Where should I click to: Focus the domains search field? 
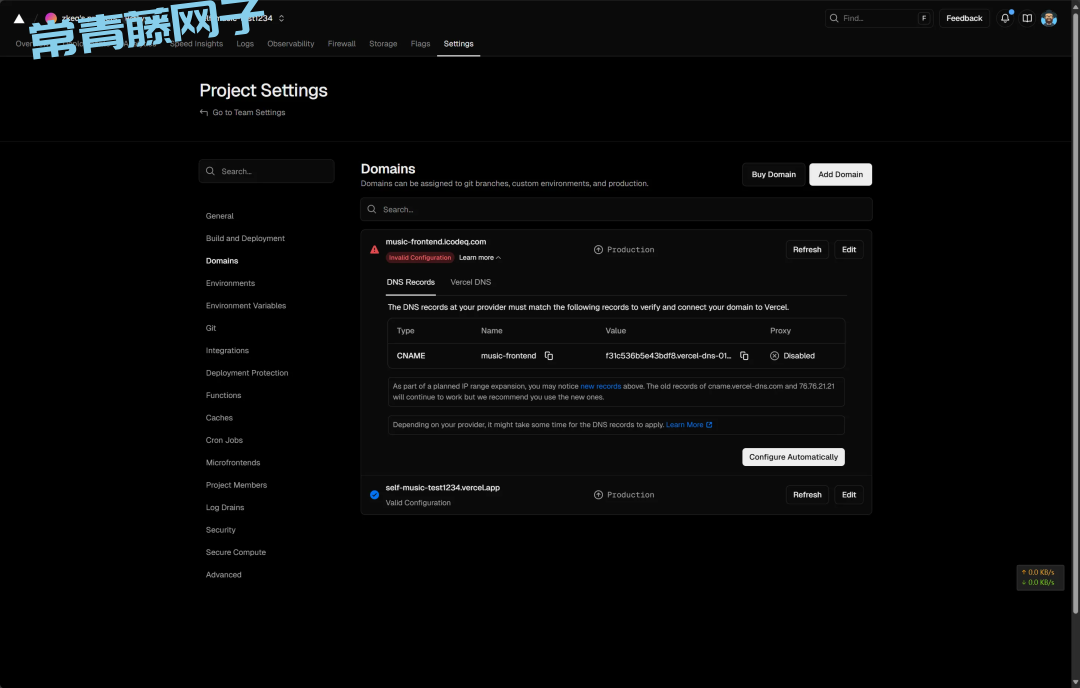[616, 209]
